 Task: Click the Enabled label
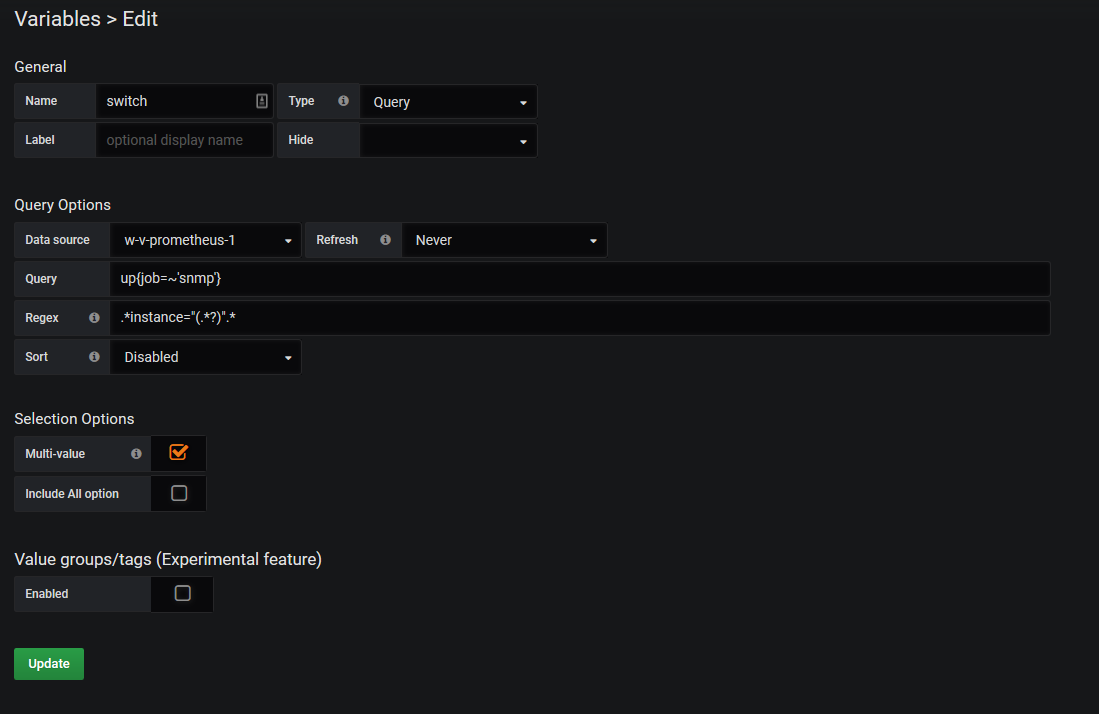pos(47,593)
